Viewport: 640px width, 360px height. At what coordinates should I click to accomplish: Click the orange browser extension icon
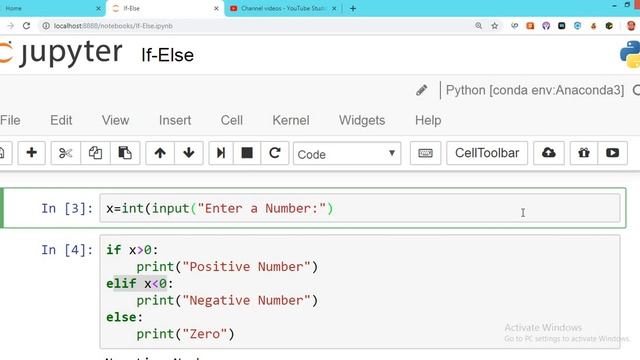tap(530, 26)
